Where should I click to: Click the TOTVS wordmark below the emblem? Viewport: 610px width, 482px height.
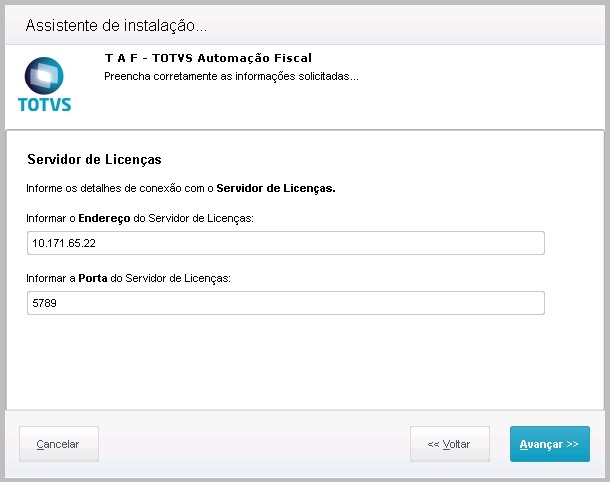45,103
